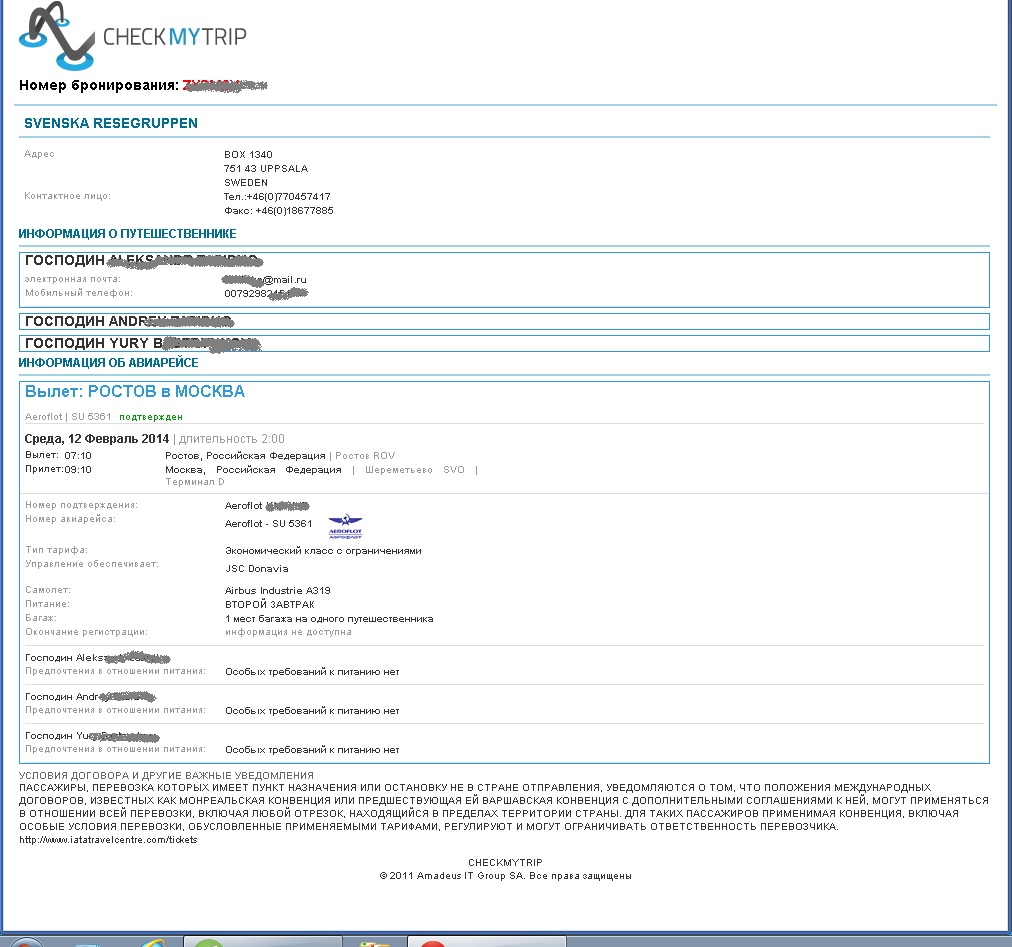Image resolution: width=1012 pixels, height=947 pixels.
Task: Click 'Экономический класс с ограничениями' fare type
Action: (x=323, y=551)
